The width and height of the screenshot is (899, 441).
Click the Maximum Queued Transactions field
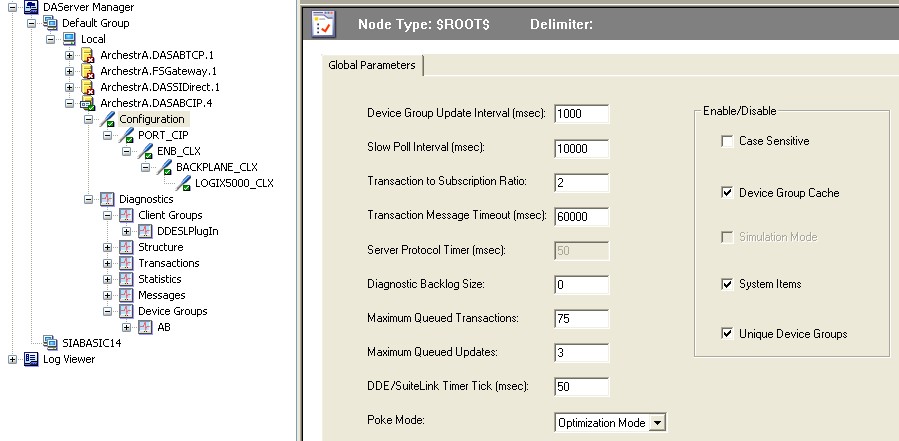point(581,319)
